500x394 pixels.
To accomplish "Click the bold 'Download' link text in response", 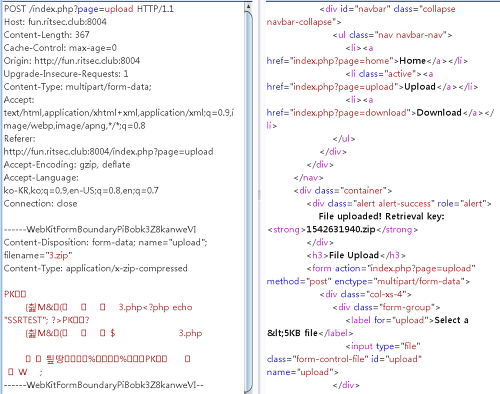I will tap(439, 113).
